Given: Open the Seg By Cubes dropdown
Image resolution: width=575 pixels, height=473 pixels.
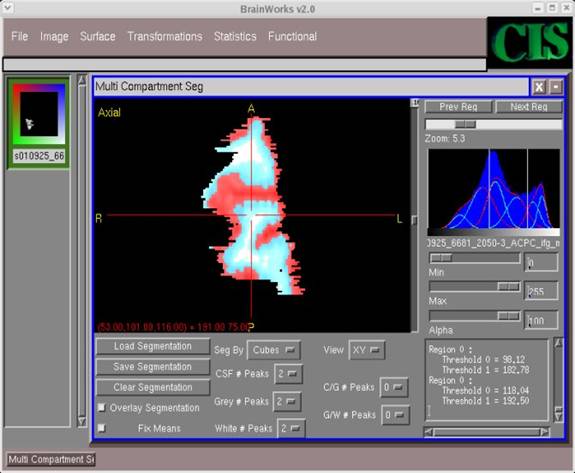Looking at the screenshot, I should pos(274,350).
